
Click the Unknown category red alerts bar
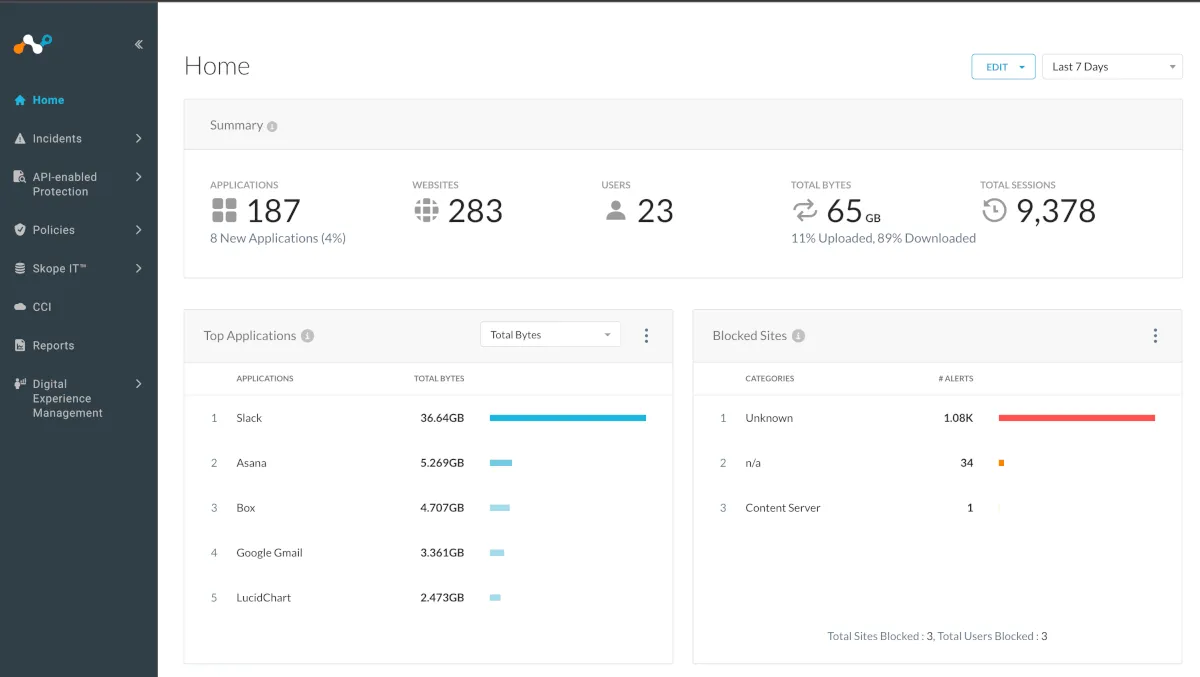click(1076, 418)
